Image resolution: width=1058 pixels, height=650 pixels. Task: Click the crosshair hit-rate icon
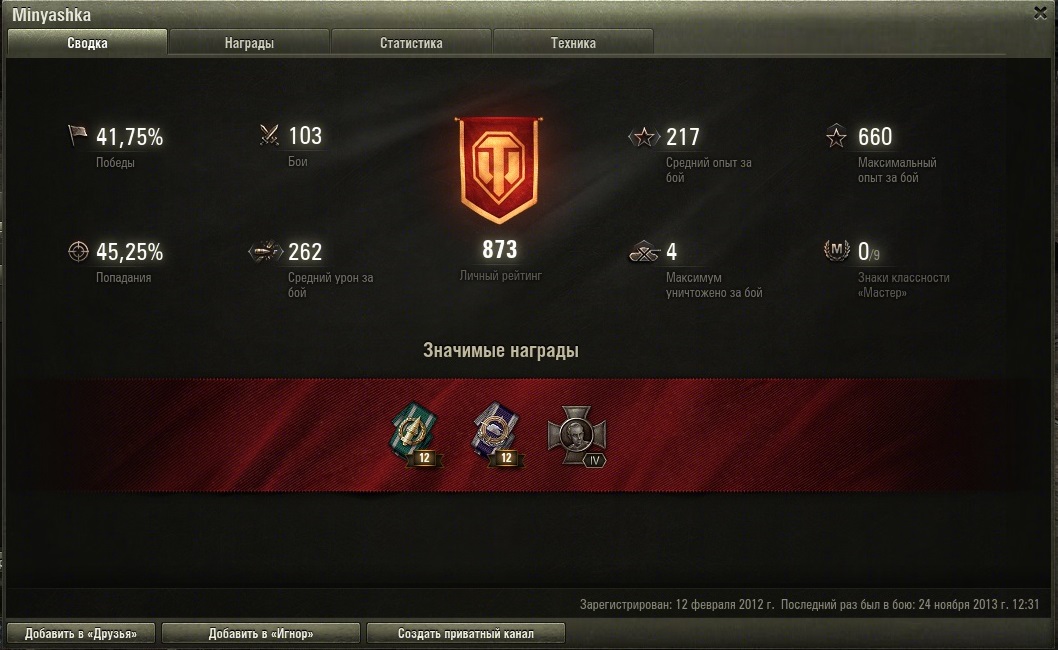point(78,251)
